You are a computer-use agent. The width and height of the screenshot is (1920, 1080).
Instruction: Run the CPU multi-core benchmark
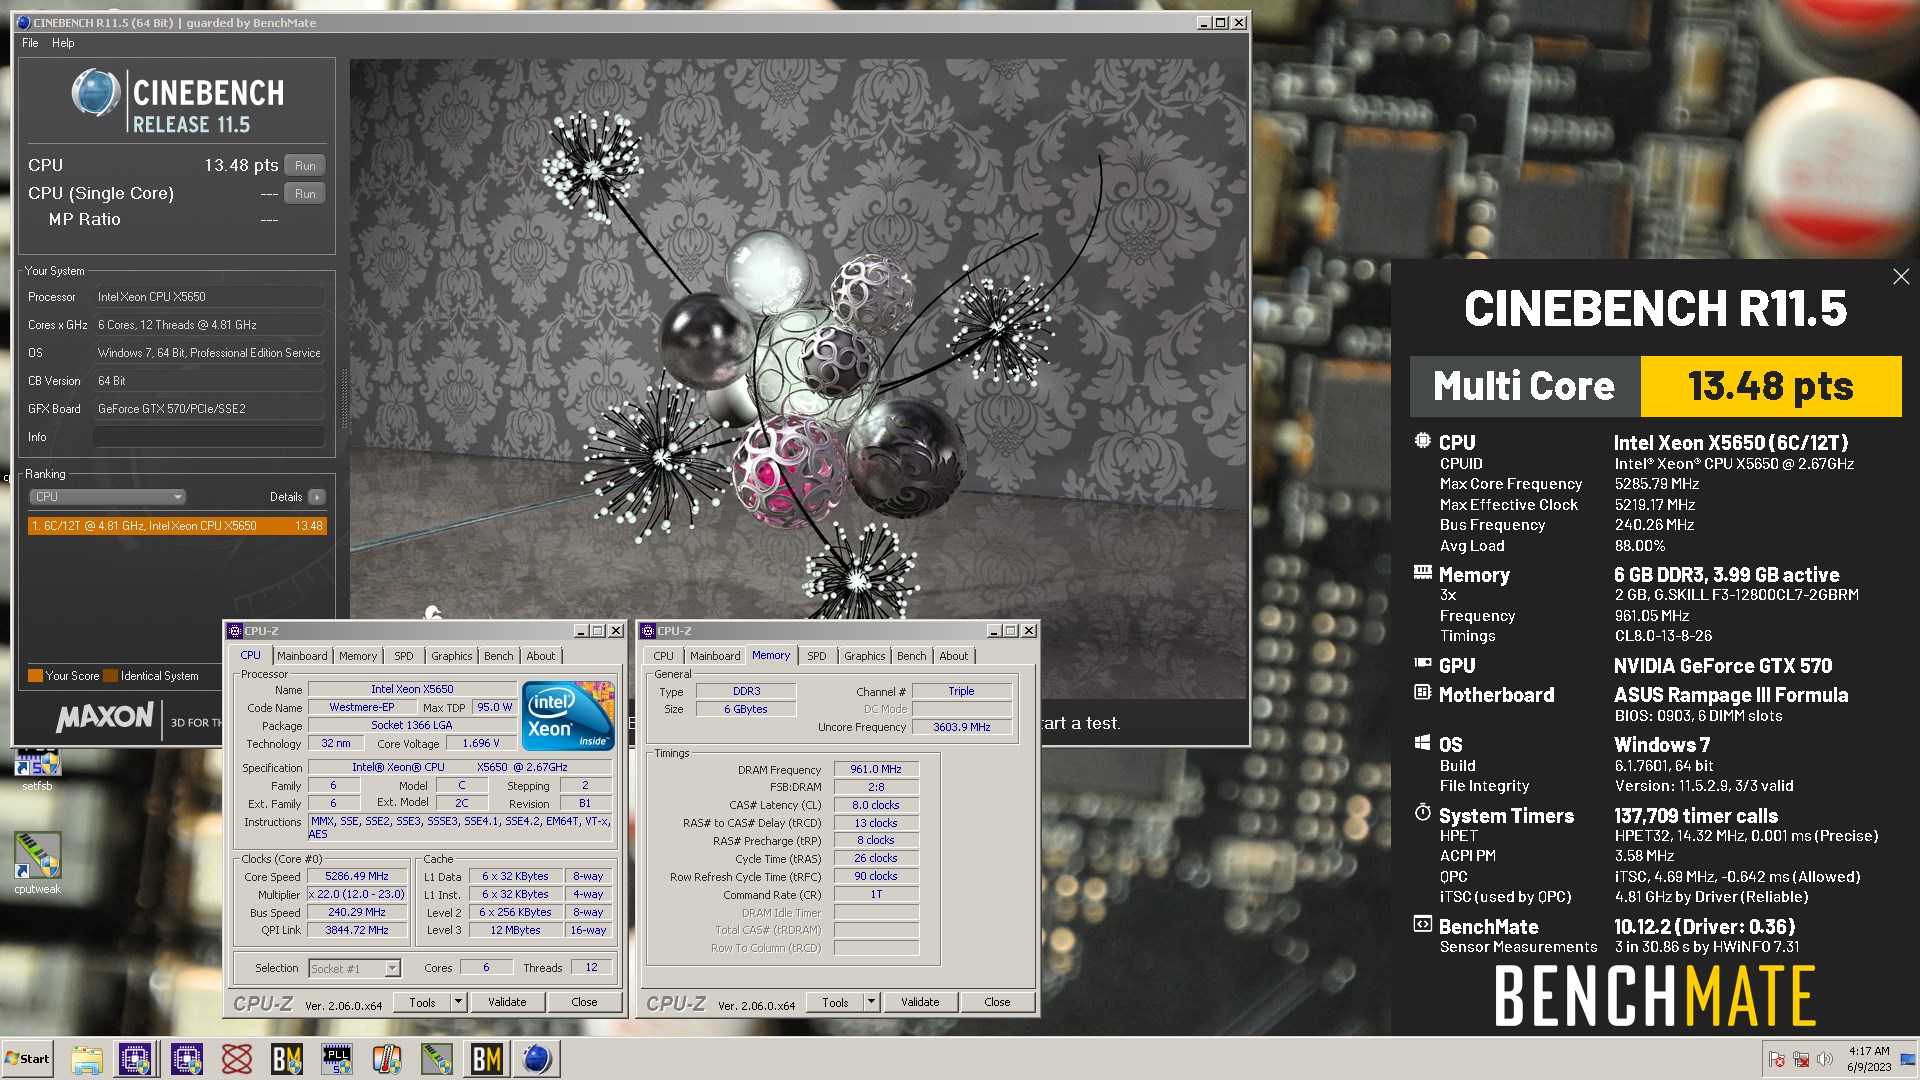coord(305,166)
